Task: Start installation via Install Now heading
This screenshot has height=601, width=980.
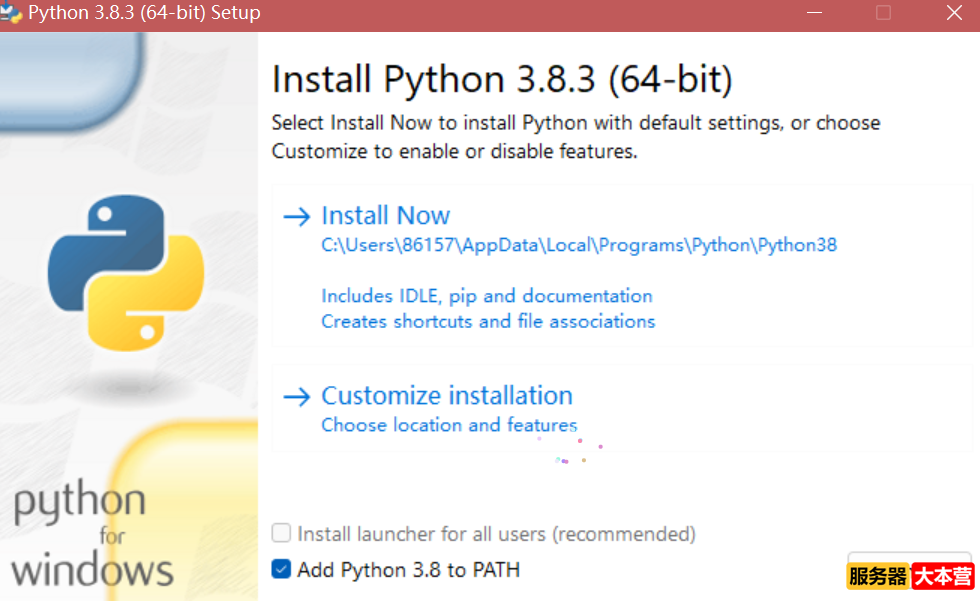Action: pos(386,216)
